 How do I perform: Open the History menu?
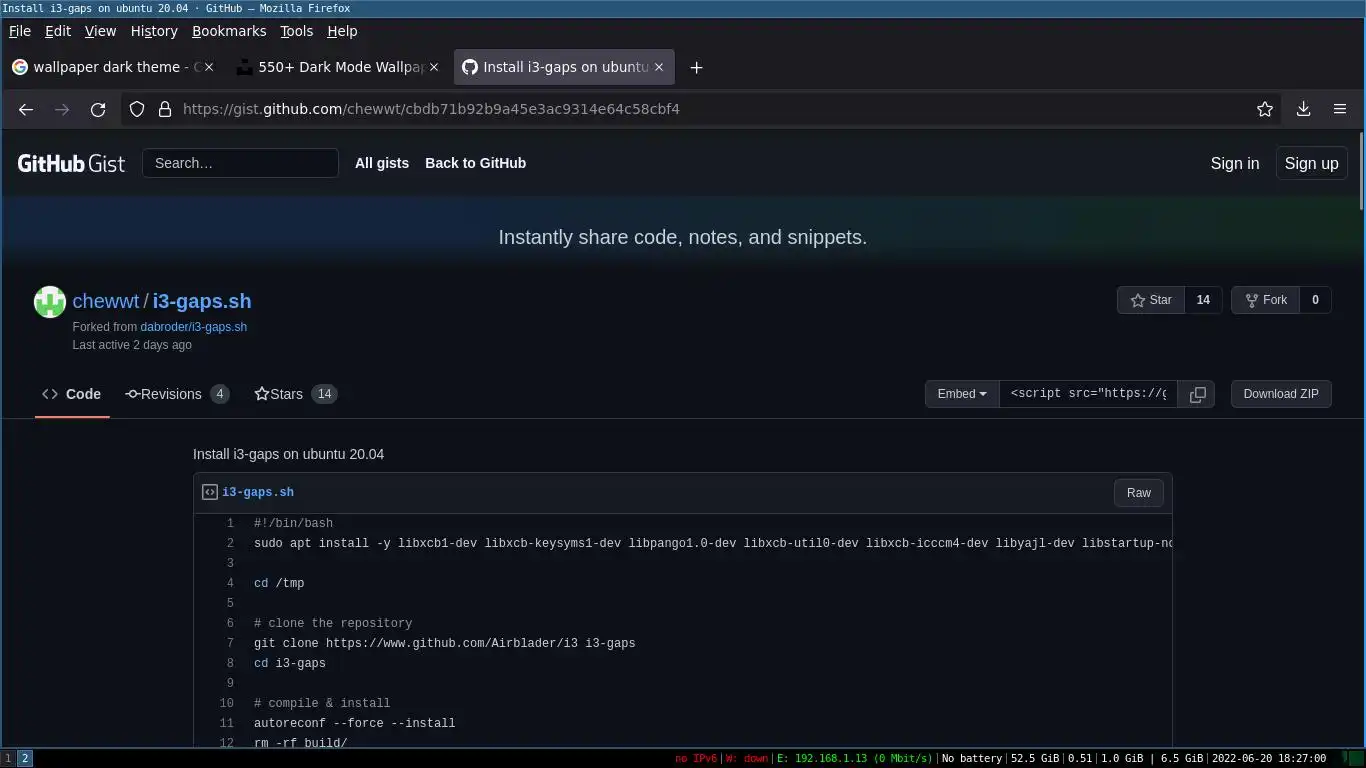[154, 31]
